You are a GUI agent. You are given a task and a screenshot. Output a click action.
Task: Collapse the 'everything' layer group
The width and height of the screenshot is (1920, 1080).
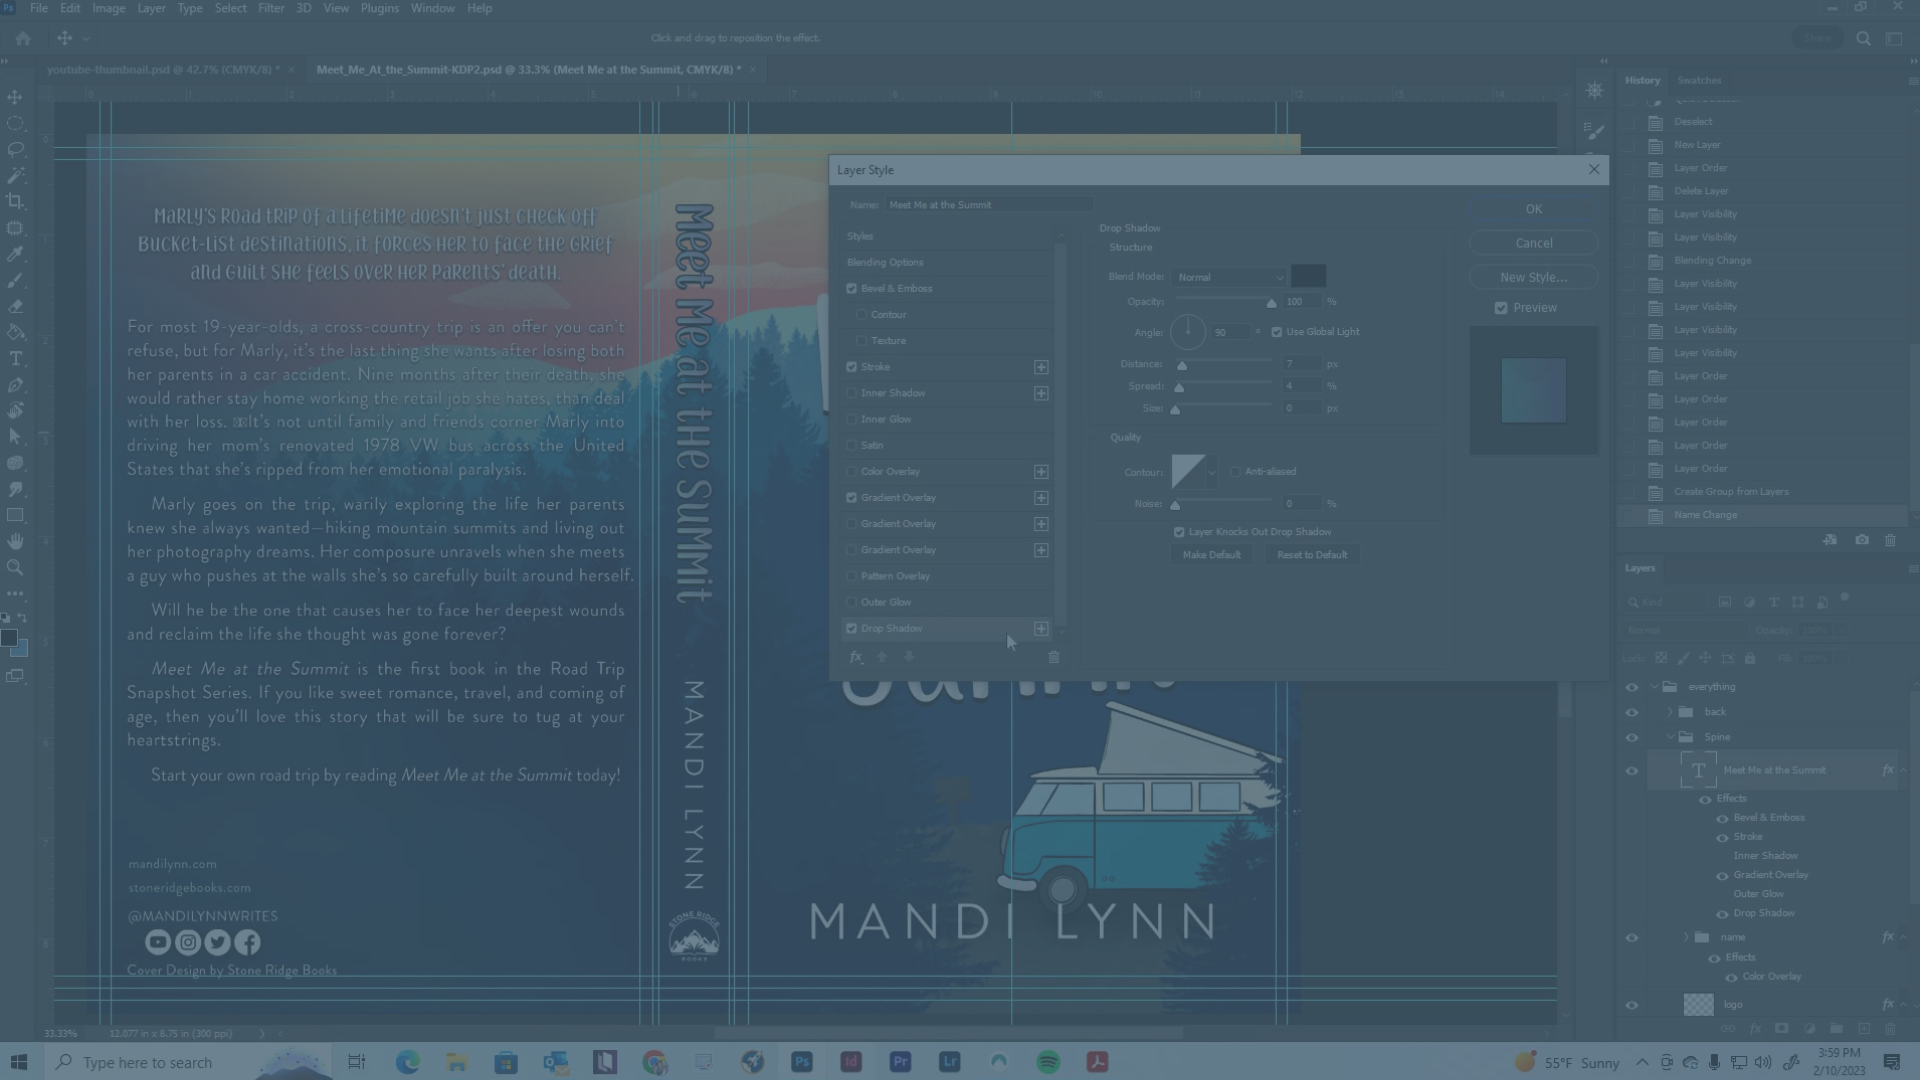pos(1655,687)
